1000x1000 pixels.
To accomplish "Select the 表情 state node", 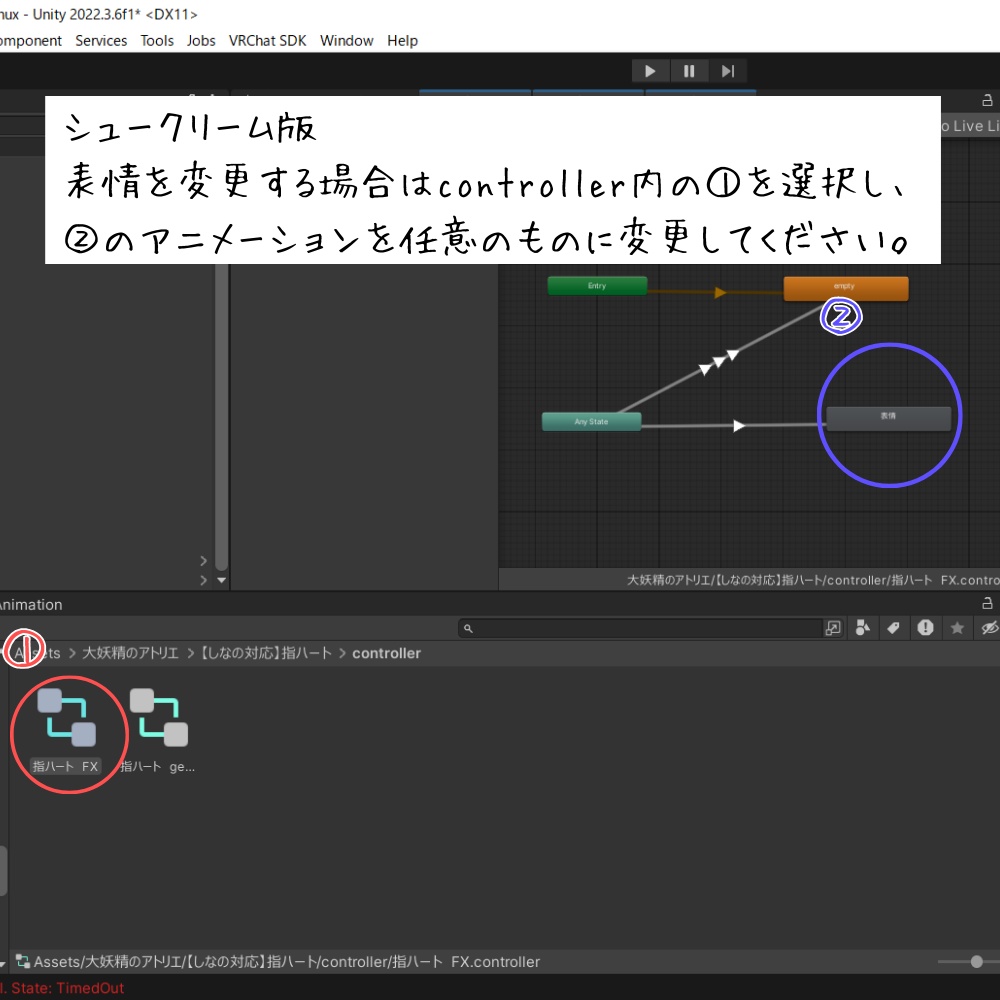I will tap(888, 418).
